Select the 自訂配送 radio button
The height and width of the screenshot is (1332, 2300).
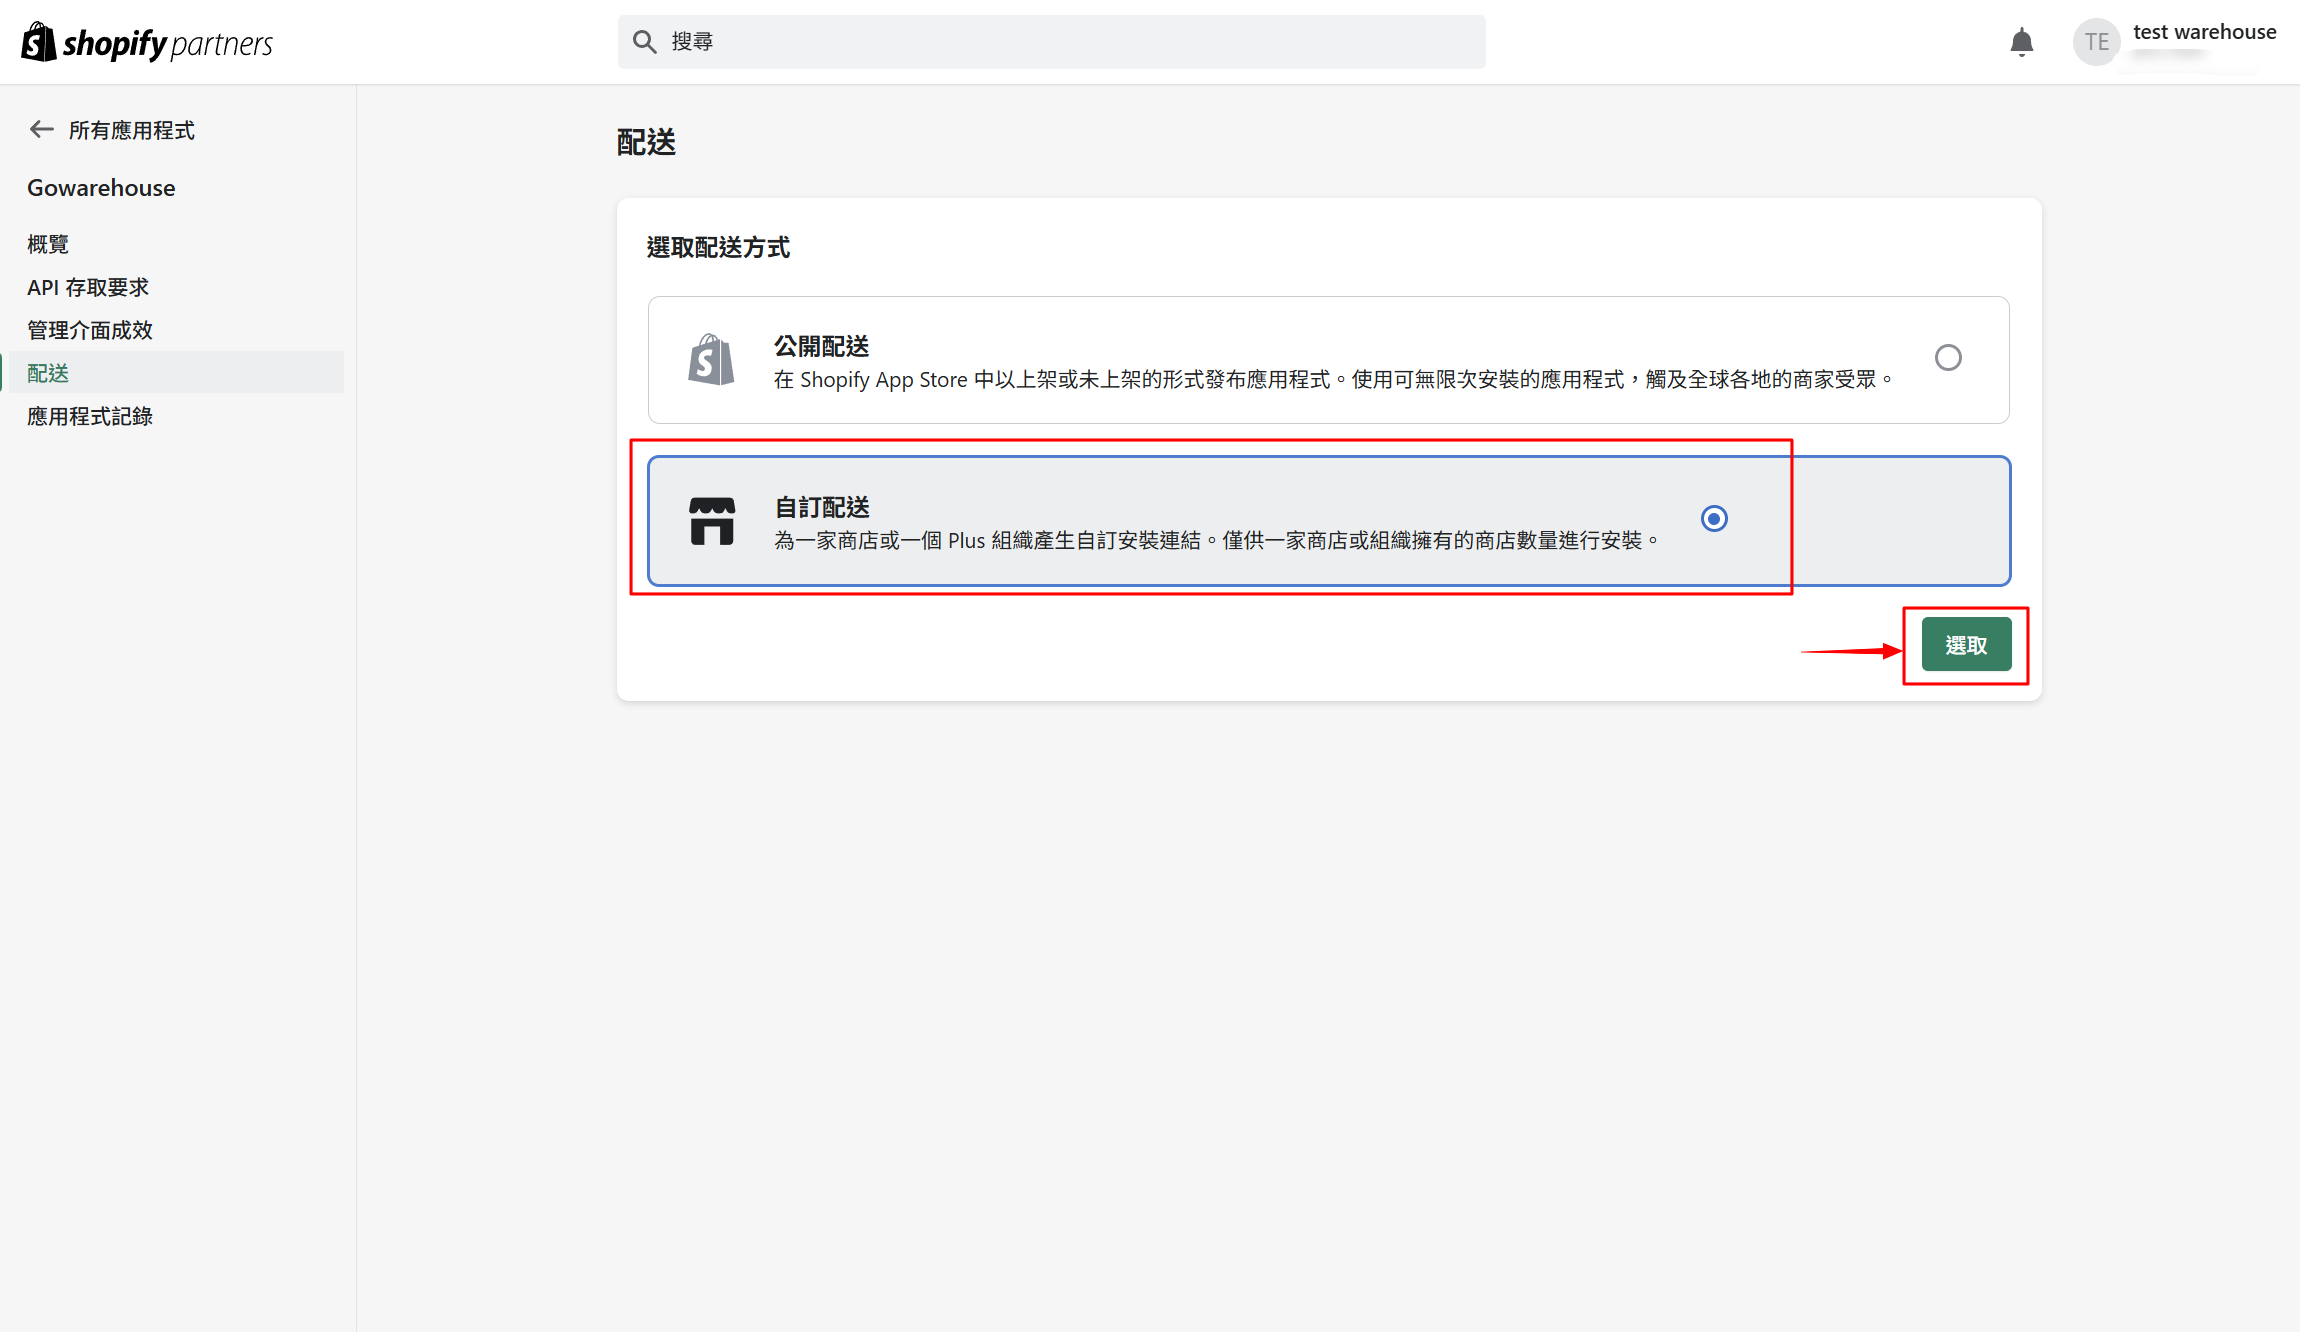(1714, 518)
